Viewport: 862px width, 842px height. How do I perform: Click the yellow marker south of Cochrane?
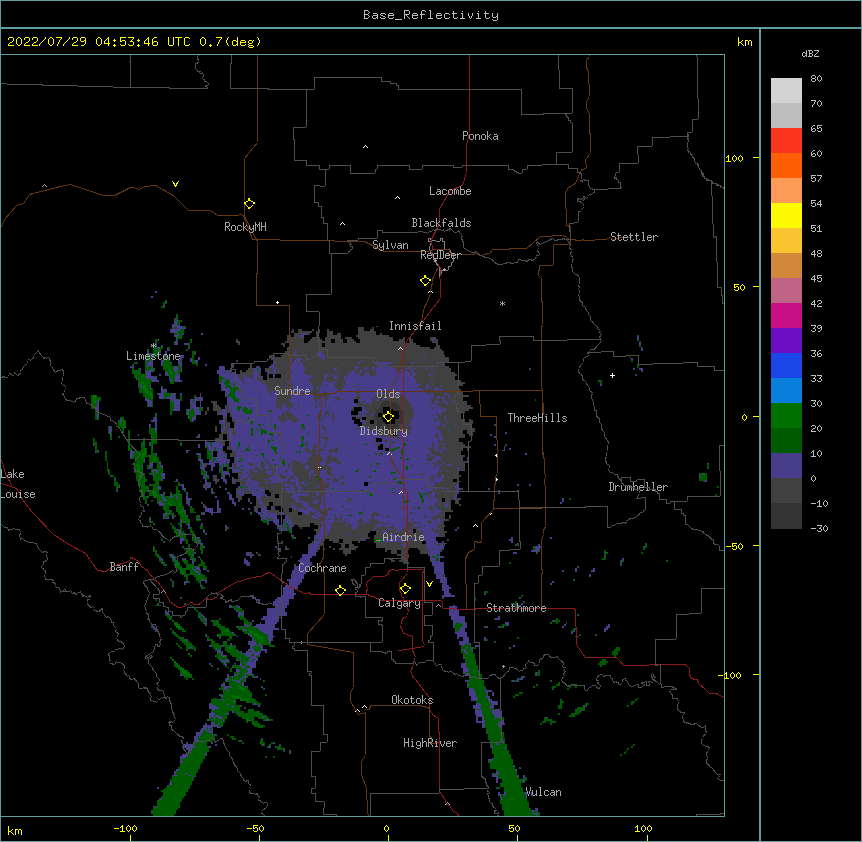pyautogui.click(x=340, y=590)
